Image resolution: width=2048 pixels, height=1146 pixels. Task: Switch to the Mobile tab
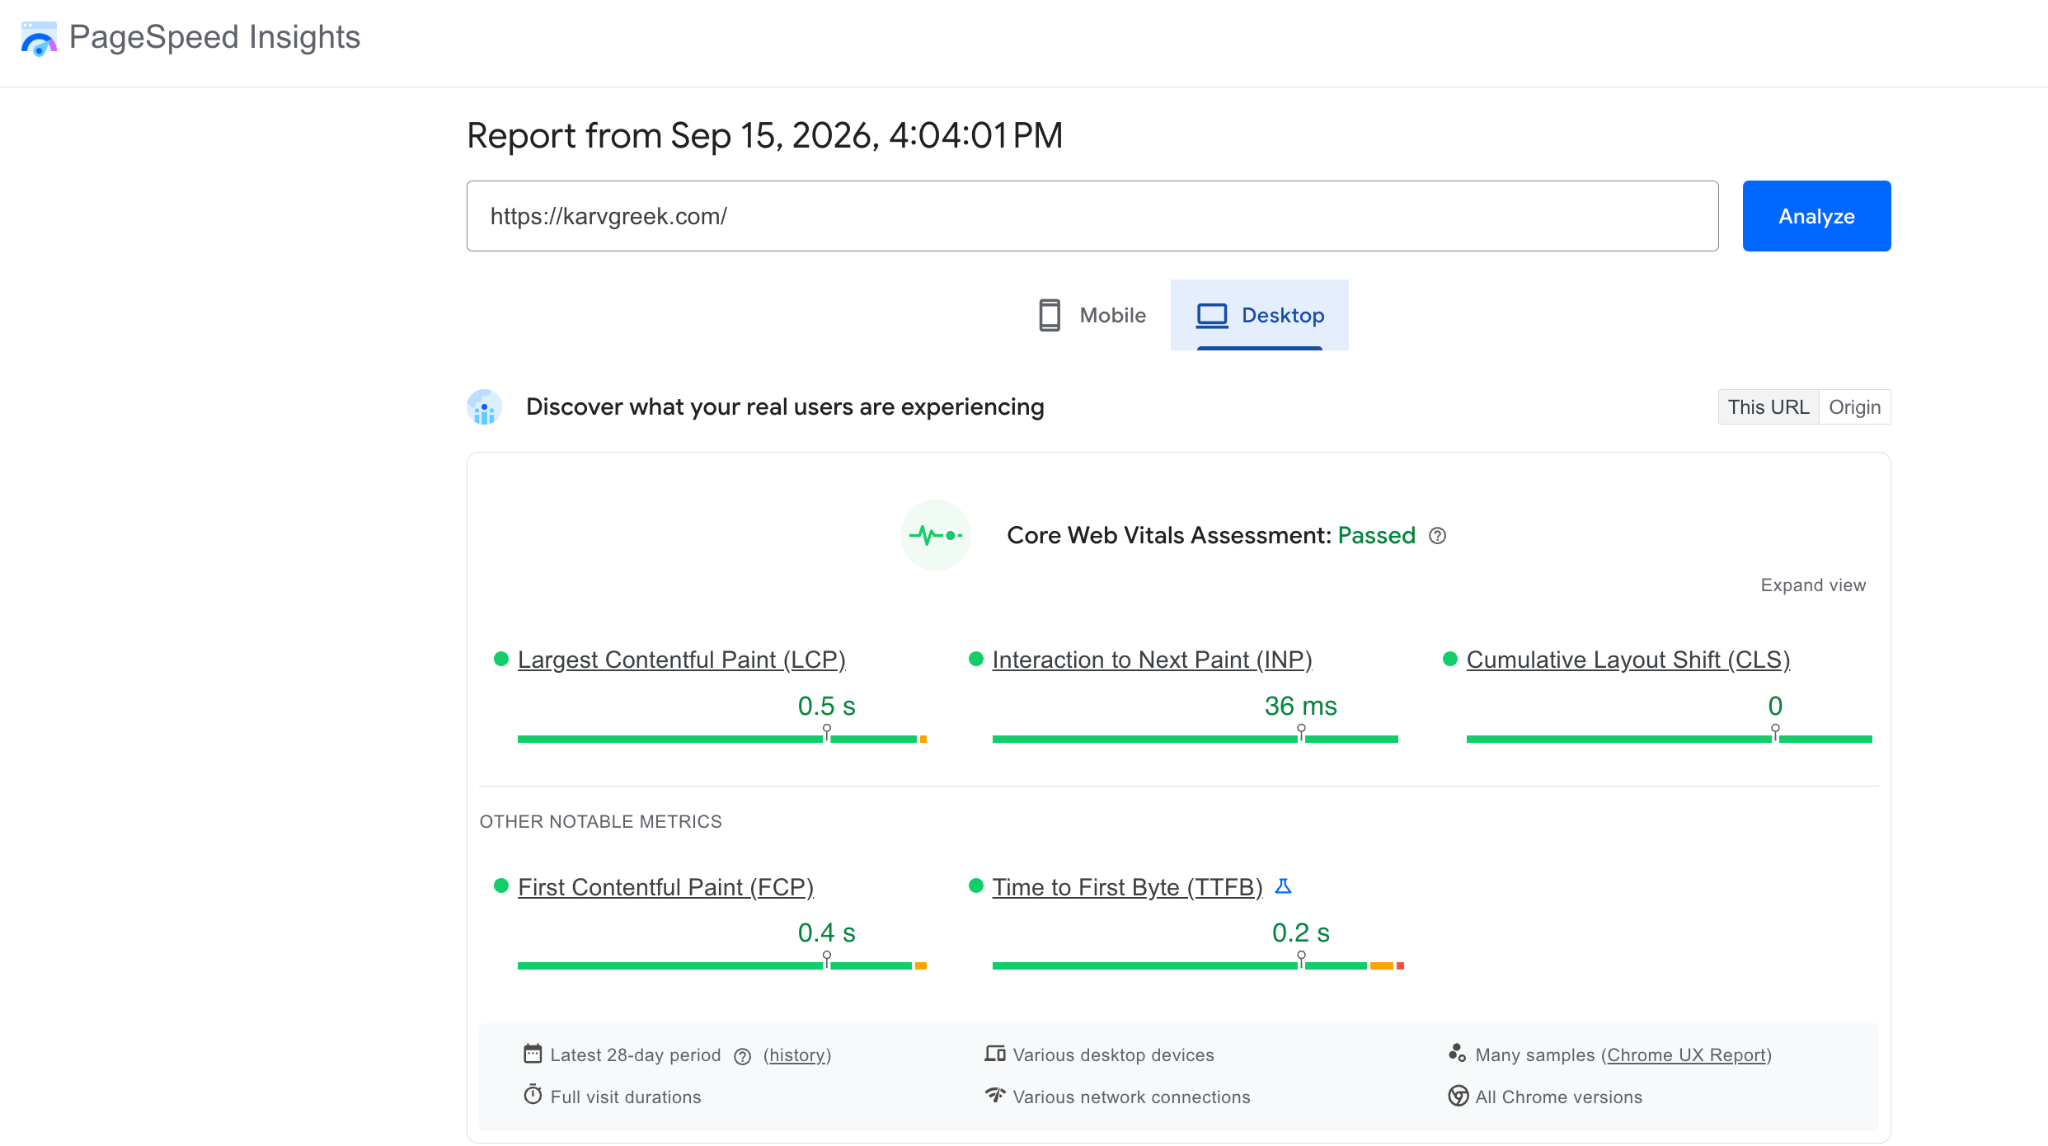[1092, 315]
